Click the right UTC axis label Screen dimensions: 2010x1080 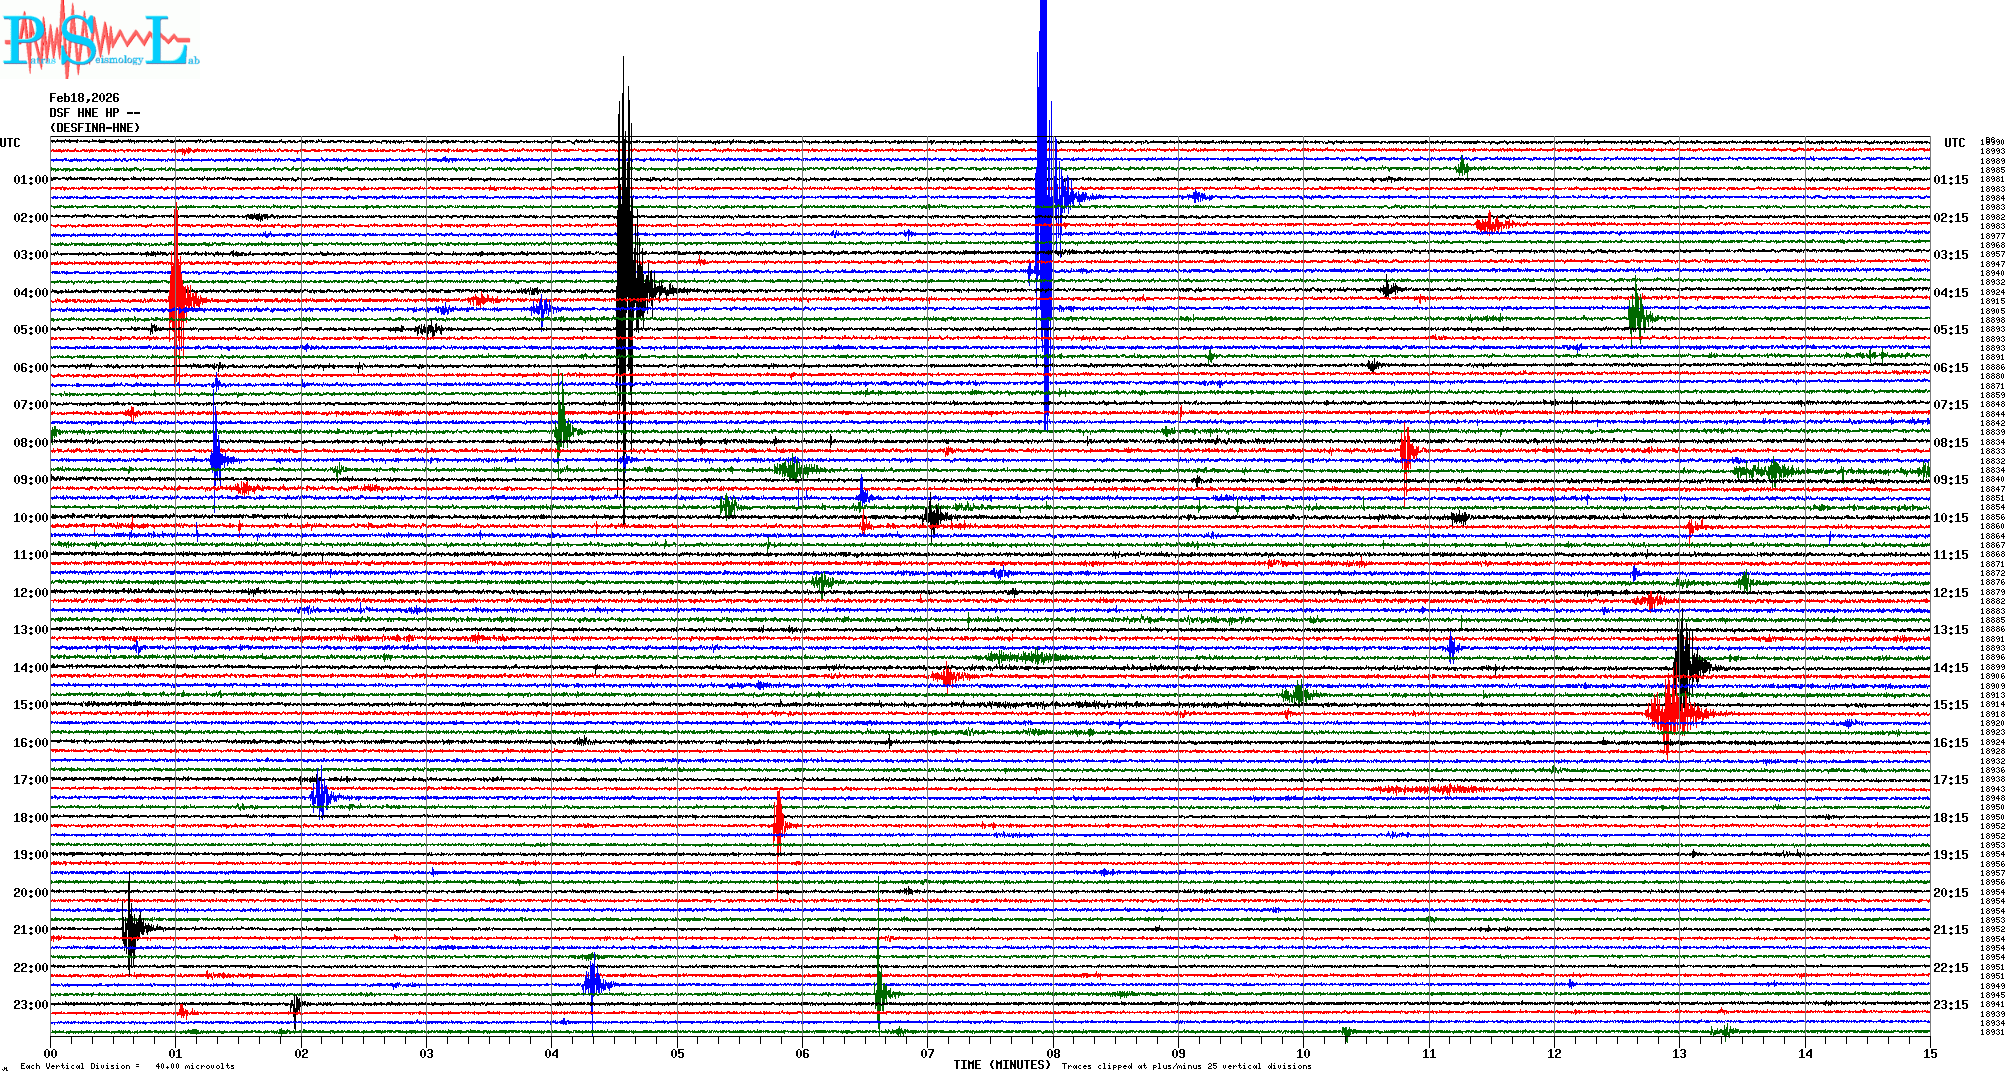1954,143
